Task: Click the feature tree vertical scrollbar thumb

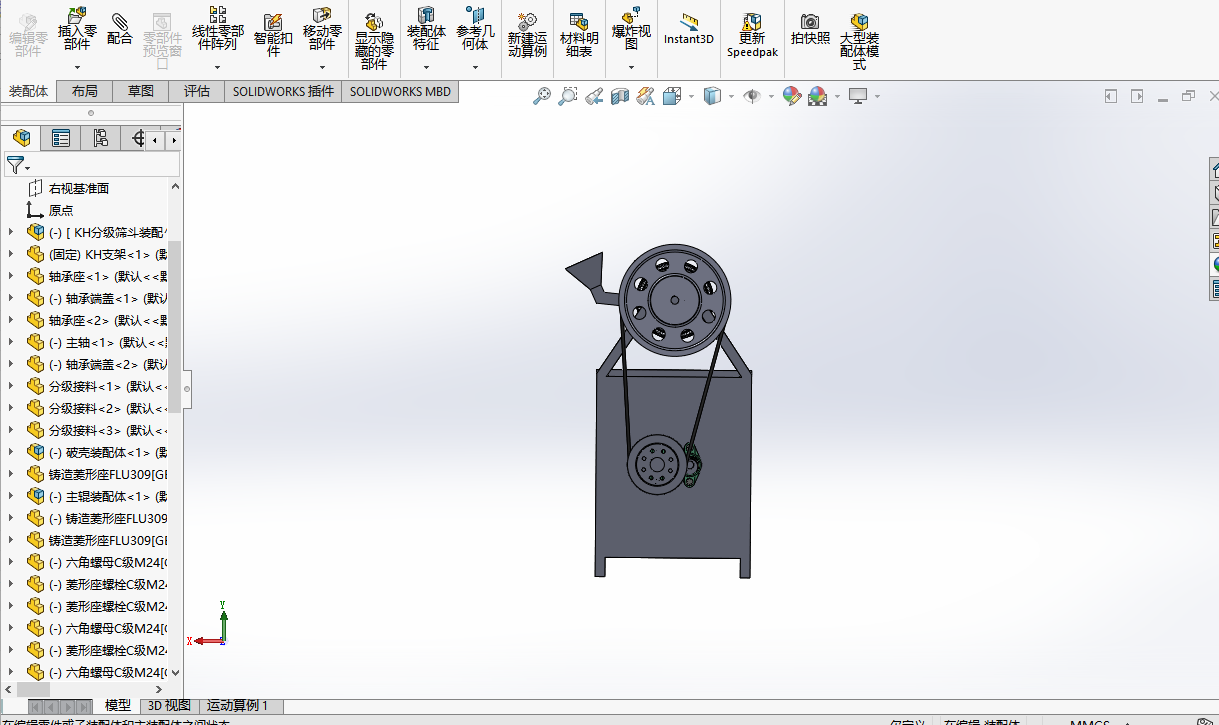Action: click(175, 327)
